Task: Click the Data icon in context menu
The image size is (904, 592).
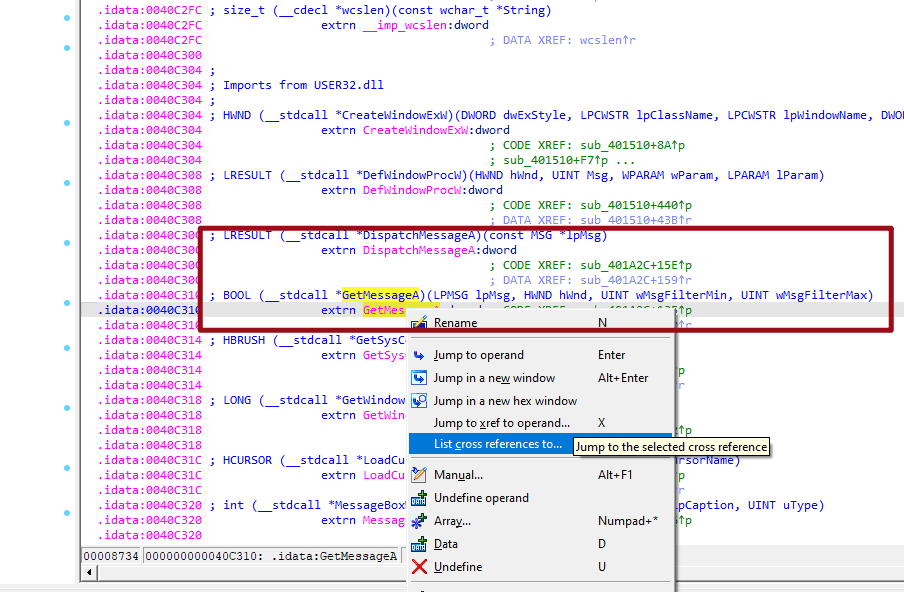Action: [x=419, y=544]
